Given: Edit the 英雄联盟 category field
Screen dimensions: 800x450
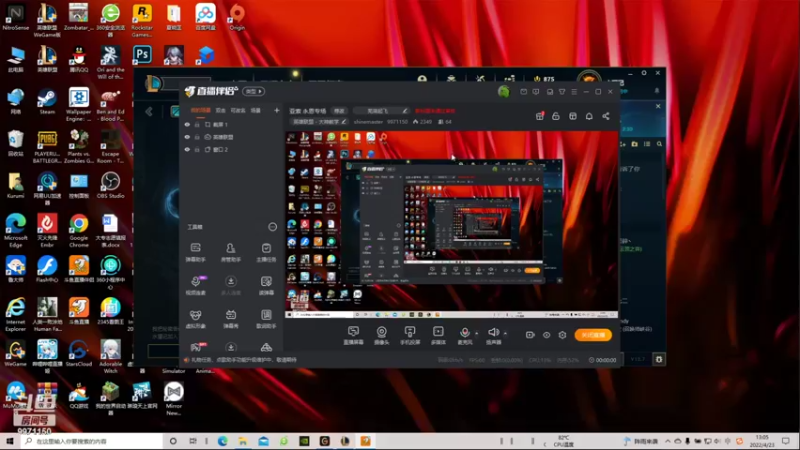Looking at the screenshot, I should 319,122.
